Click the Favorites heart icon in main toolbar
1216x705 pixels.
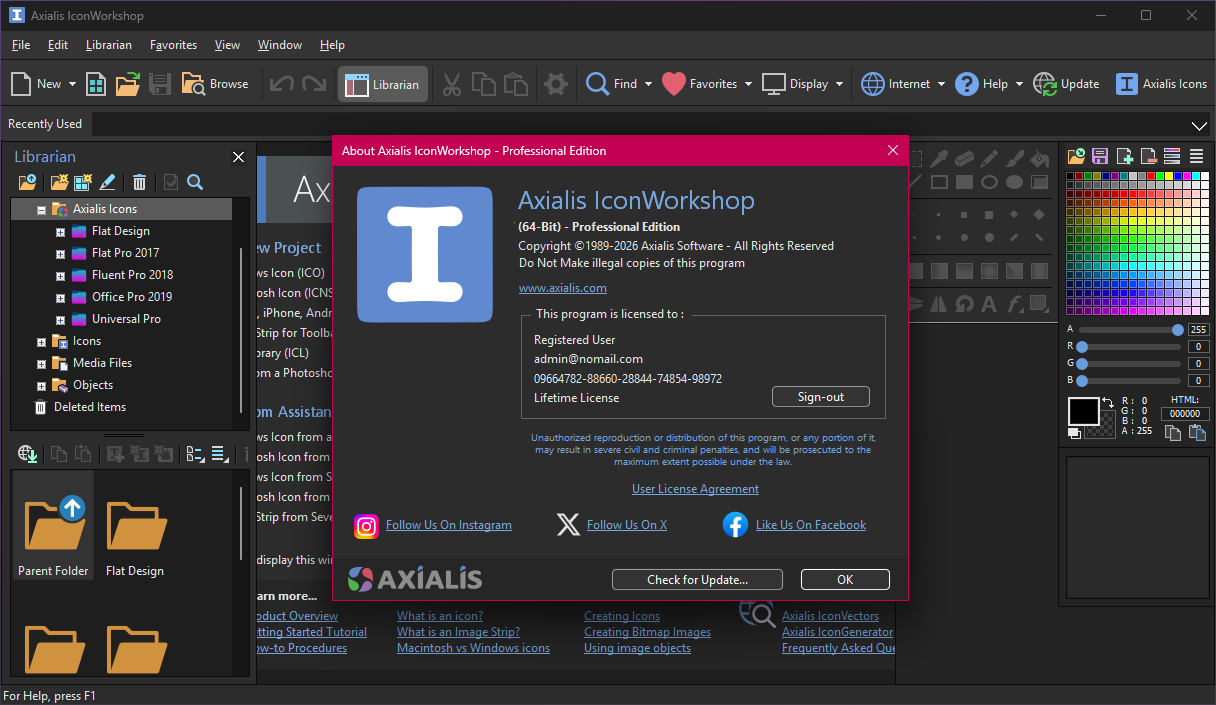pyautogui.click(x=674, y=84)
